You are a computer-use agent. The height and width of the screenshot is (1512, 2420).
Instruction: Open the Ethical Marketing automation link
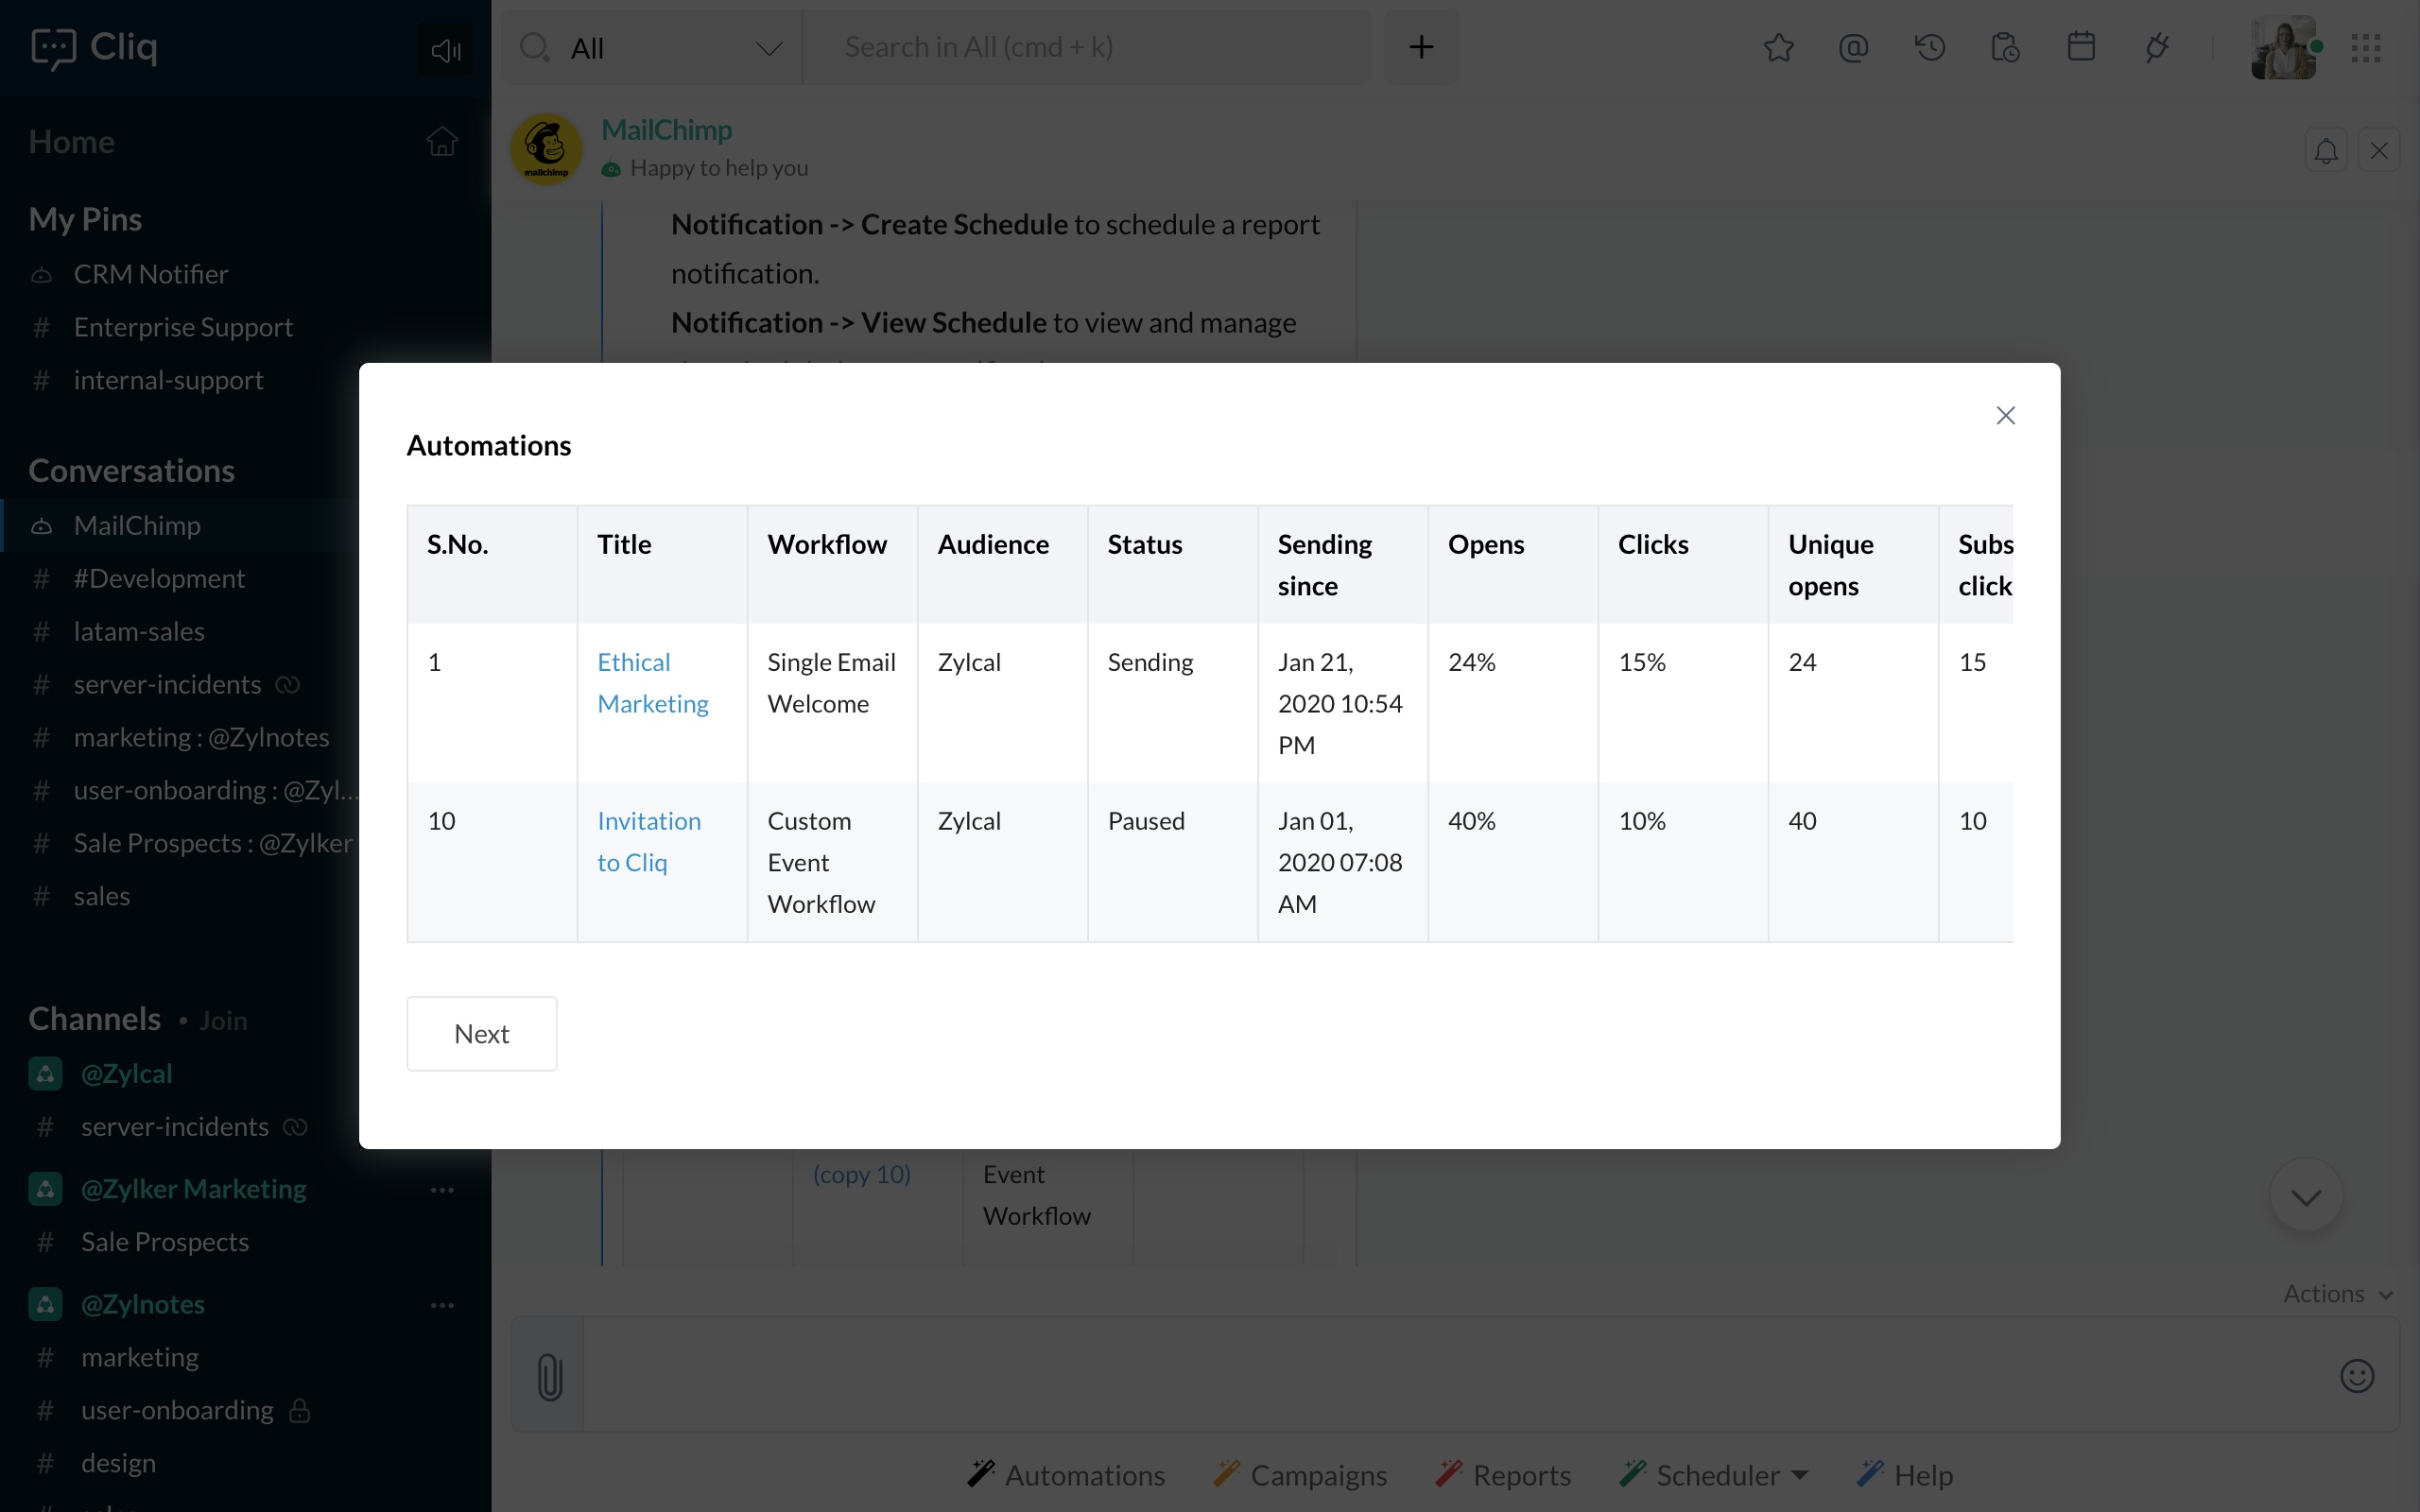coord(653,683)
